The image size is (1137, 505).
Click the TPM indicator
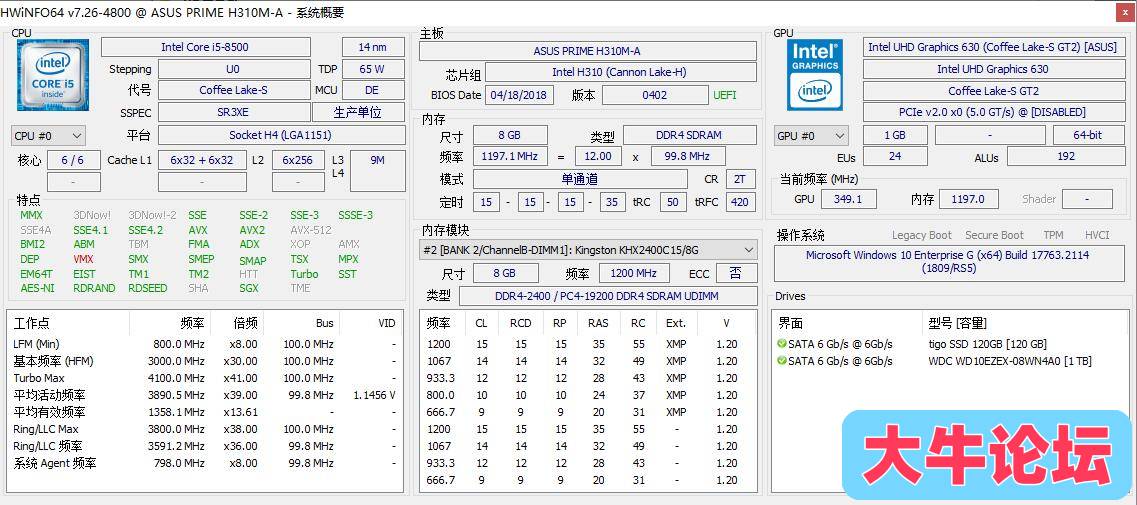point(1053,235)
